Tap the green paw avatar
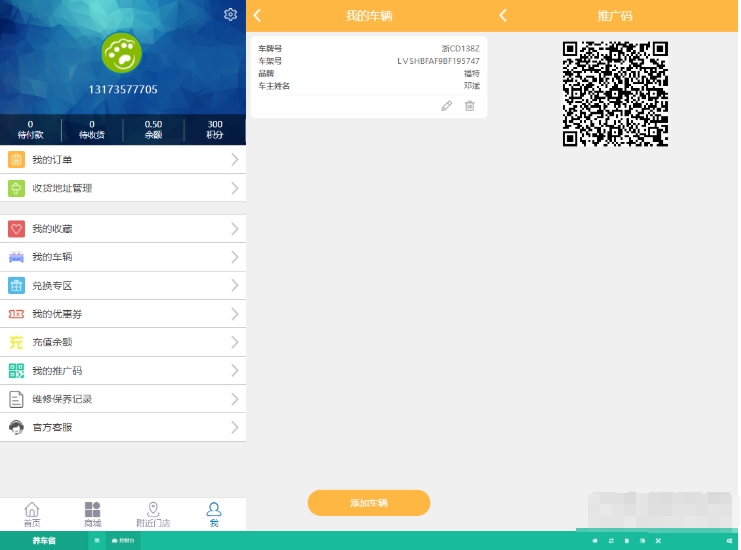This screenshot has height=550, width=741. coord(122,53)
